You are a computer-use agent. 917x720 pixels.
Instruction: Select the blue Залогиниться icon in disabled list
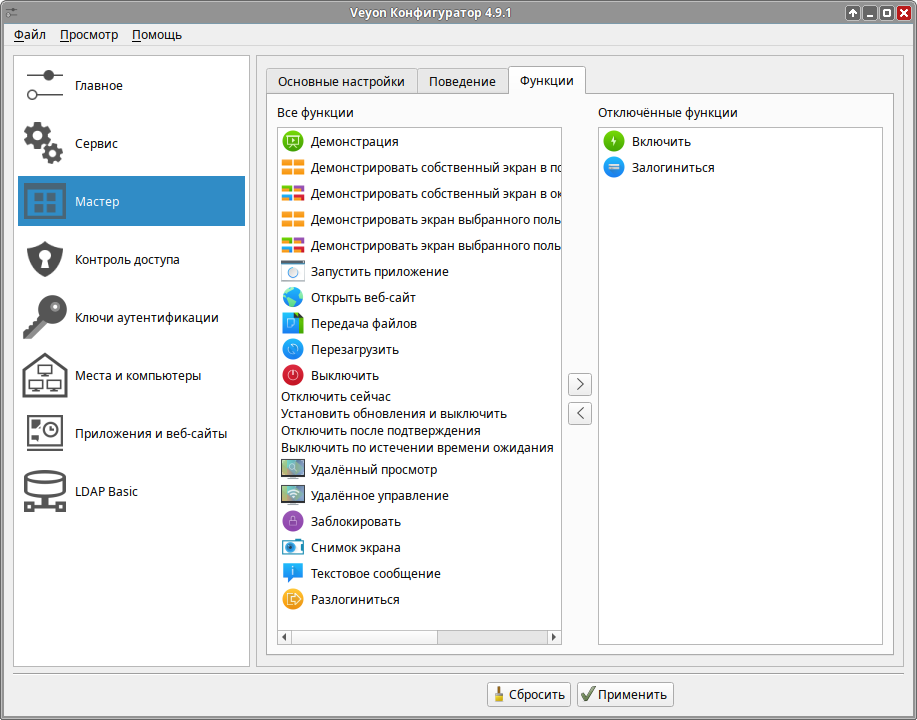pyautogui.click(x=614, y=167)
